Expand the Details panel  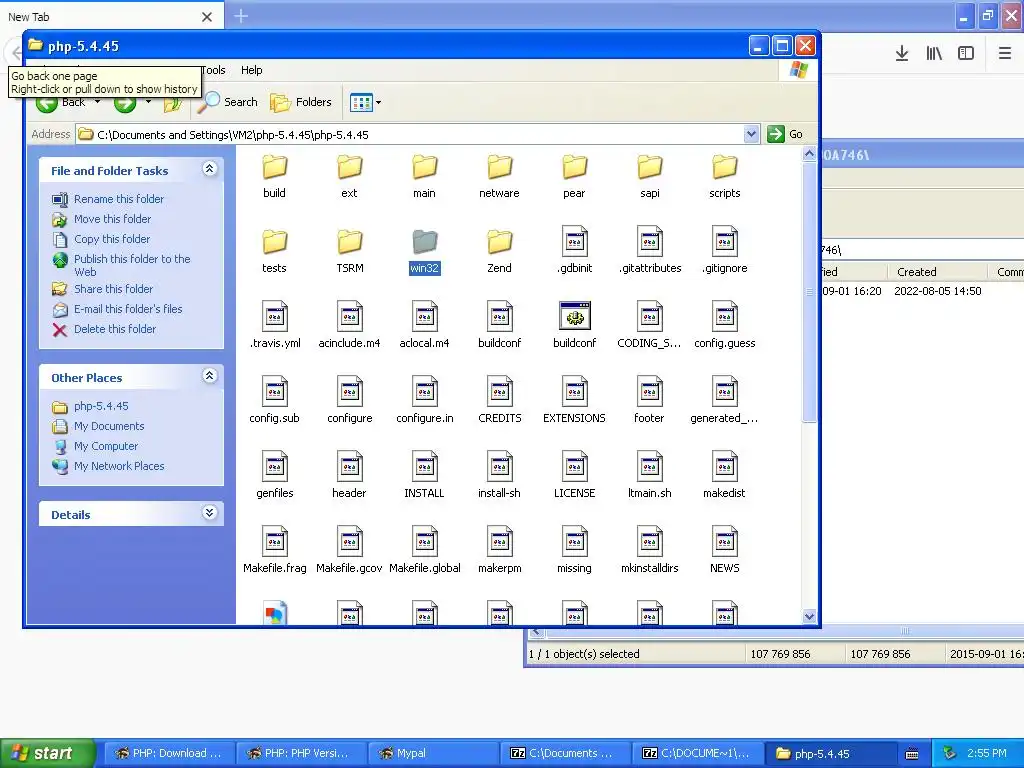coord(210,513)
